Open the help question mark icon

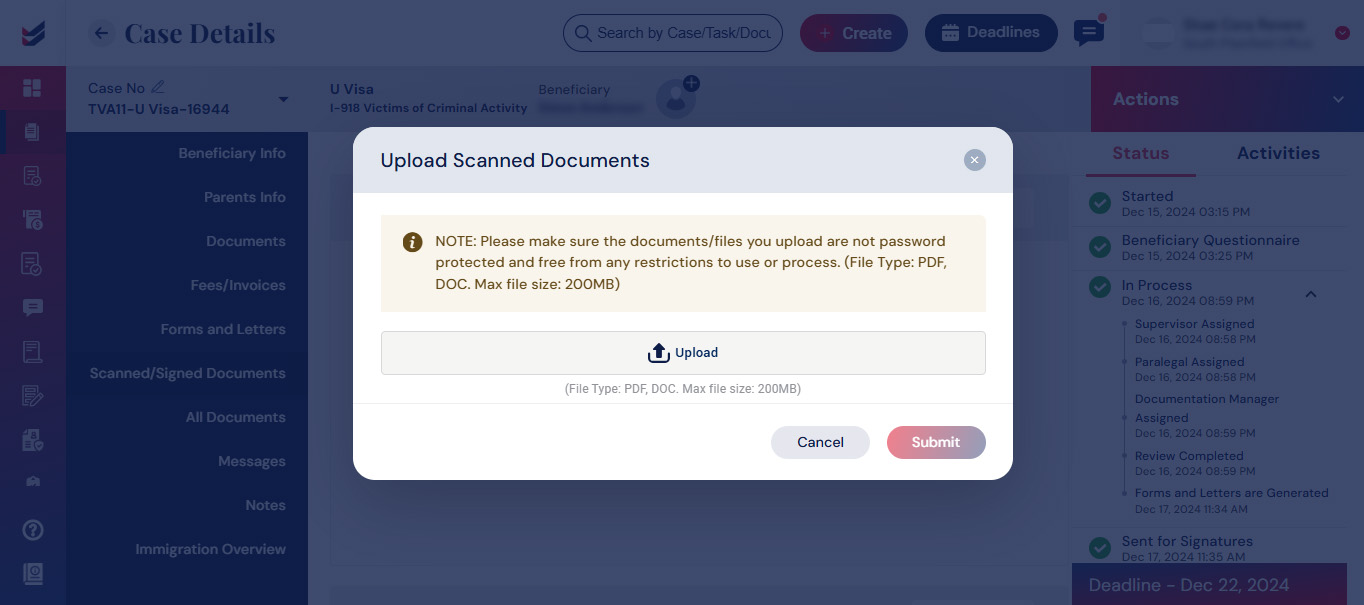[x=32, y=530]
